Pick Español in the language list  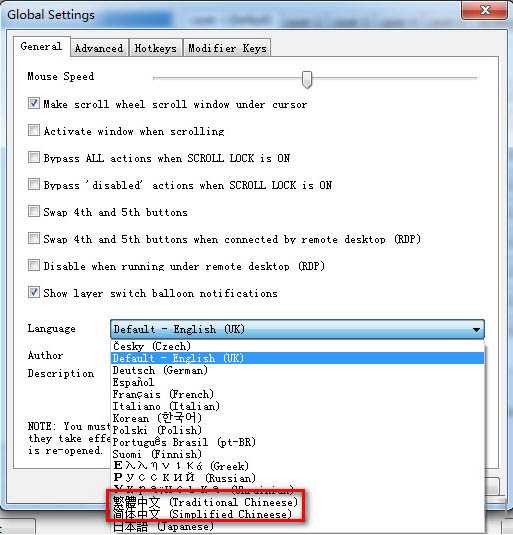click(x=297, y=382)
